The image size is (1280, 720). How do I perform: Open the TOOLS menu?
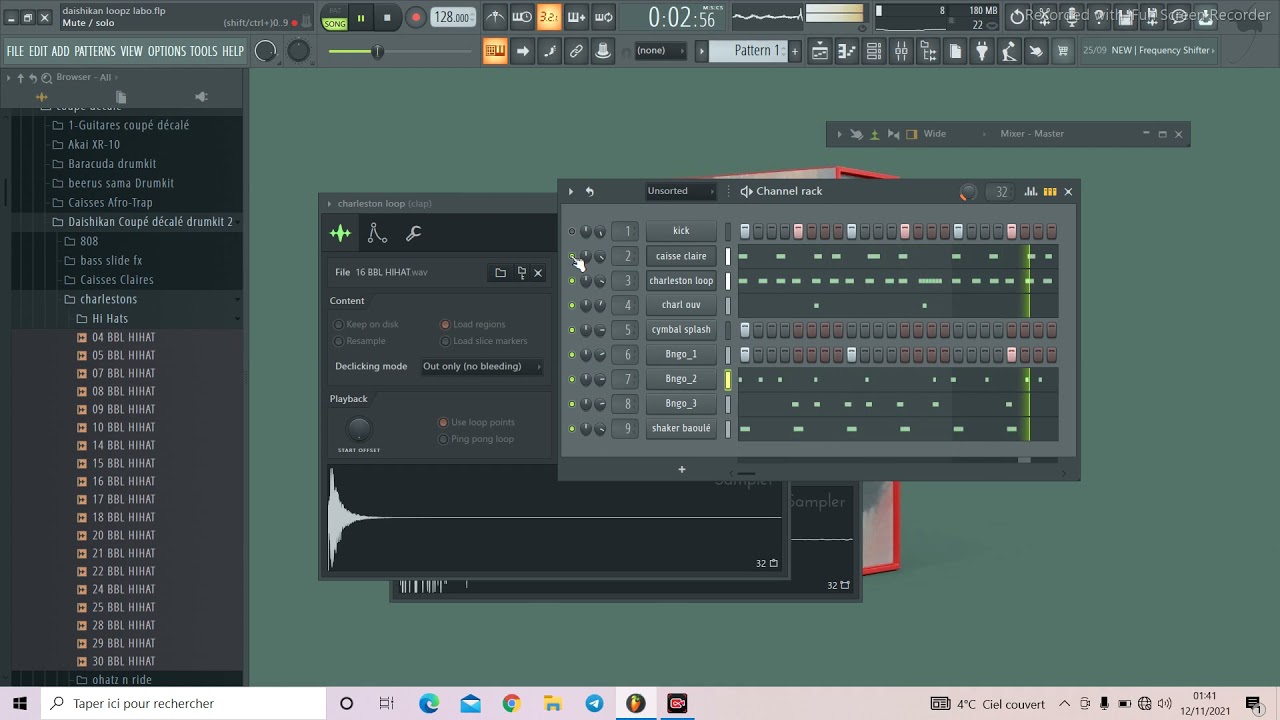tap(204, 51)
